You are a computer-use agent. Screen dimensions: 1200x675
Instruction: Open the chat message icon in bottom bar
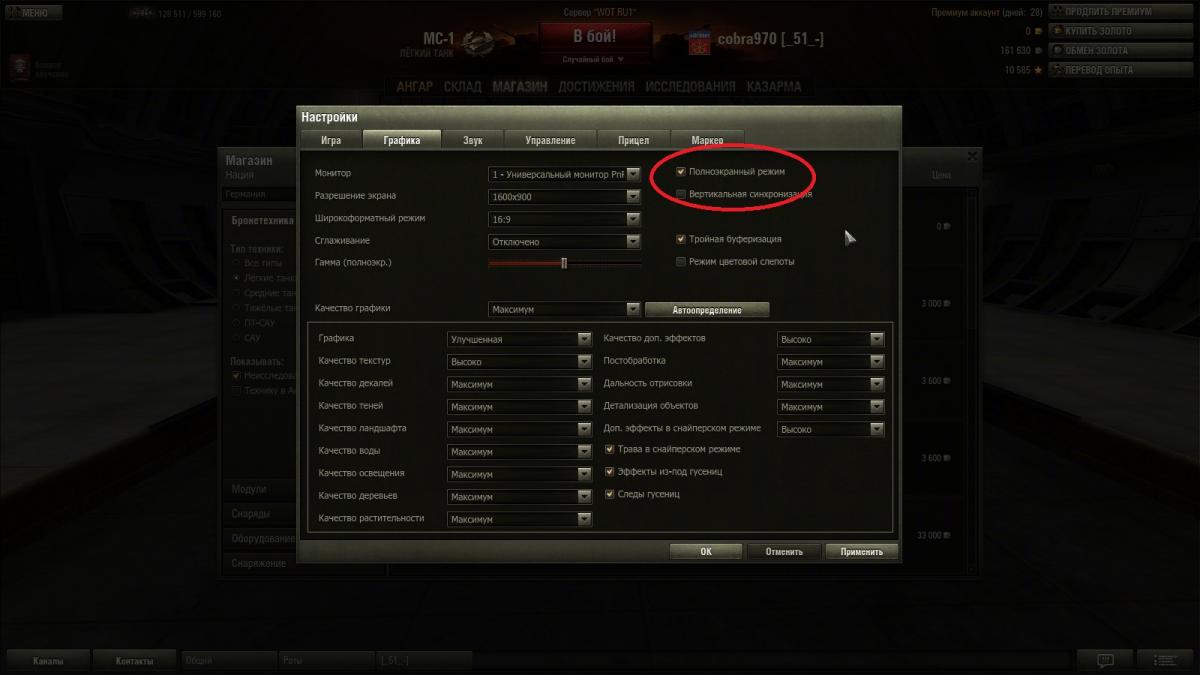click(x=1105, y=660)
